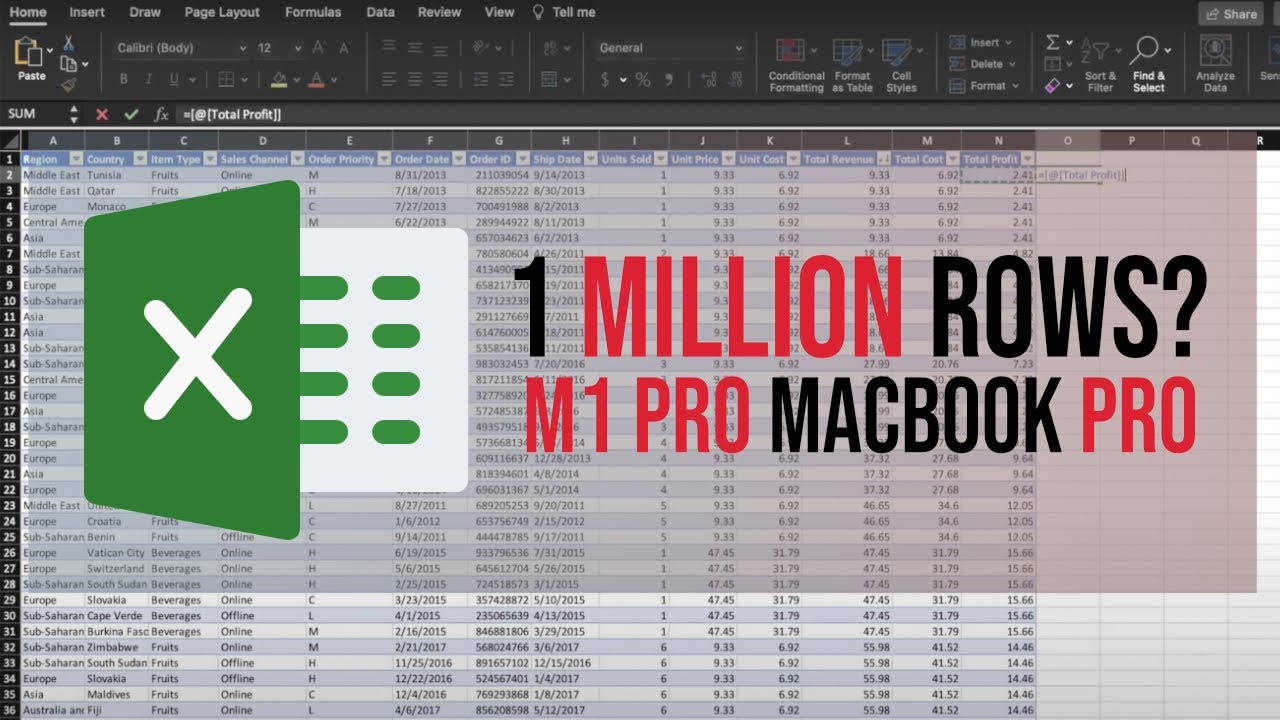
Task: Toggle Italic formatting
Action: 149,79
